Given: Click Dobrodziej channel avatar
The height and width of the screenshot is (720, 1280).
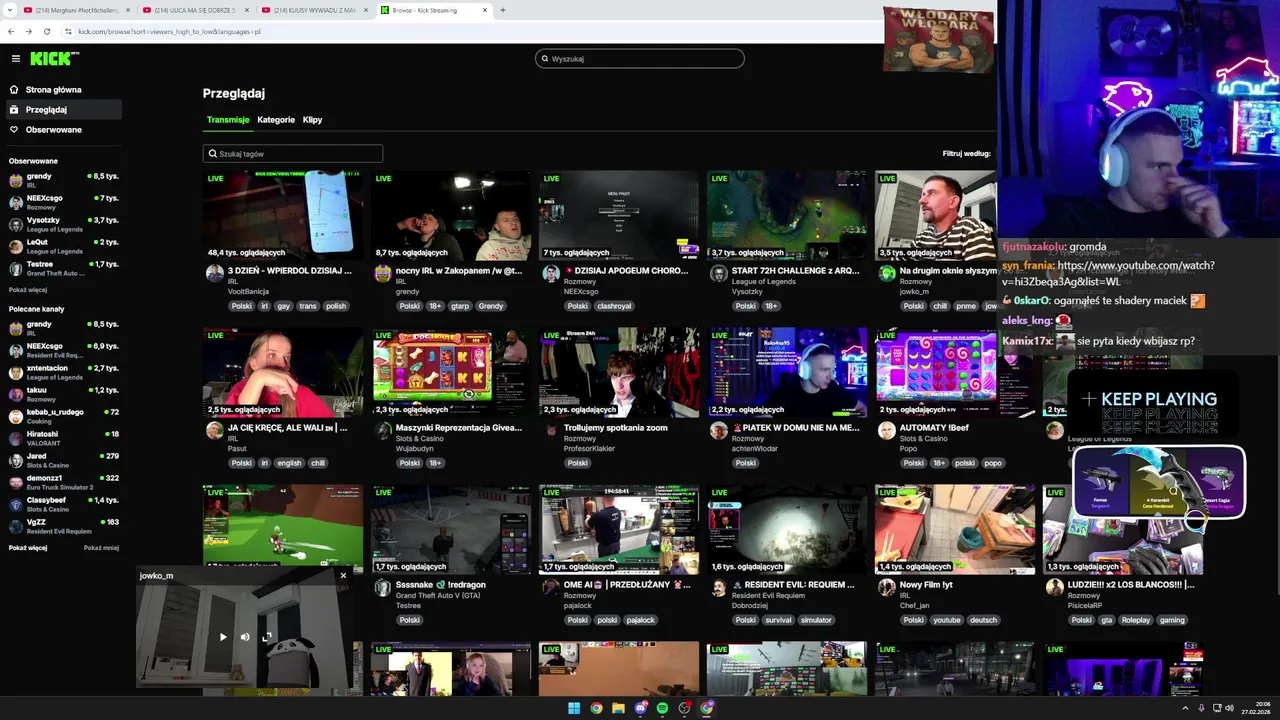Looking at the screenshot, I should click(x=718, y=587).
